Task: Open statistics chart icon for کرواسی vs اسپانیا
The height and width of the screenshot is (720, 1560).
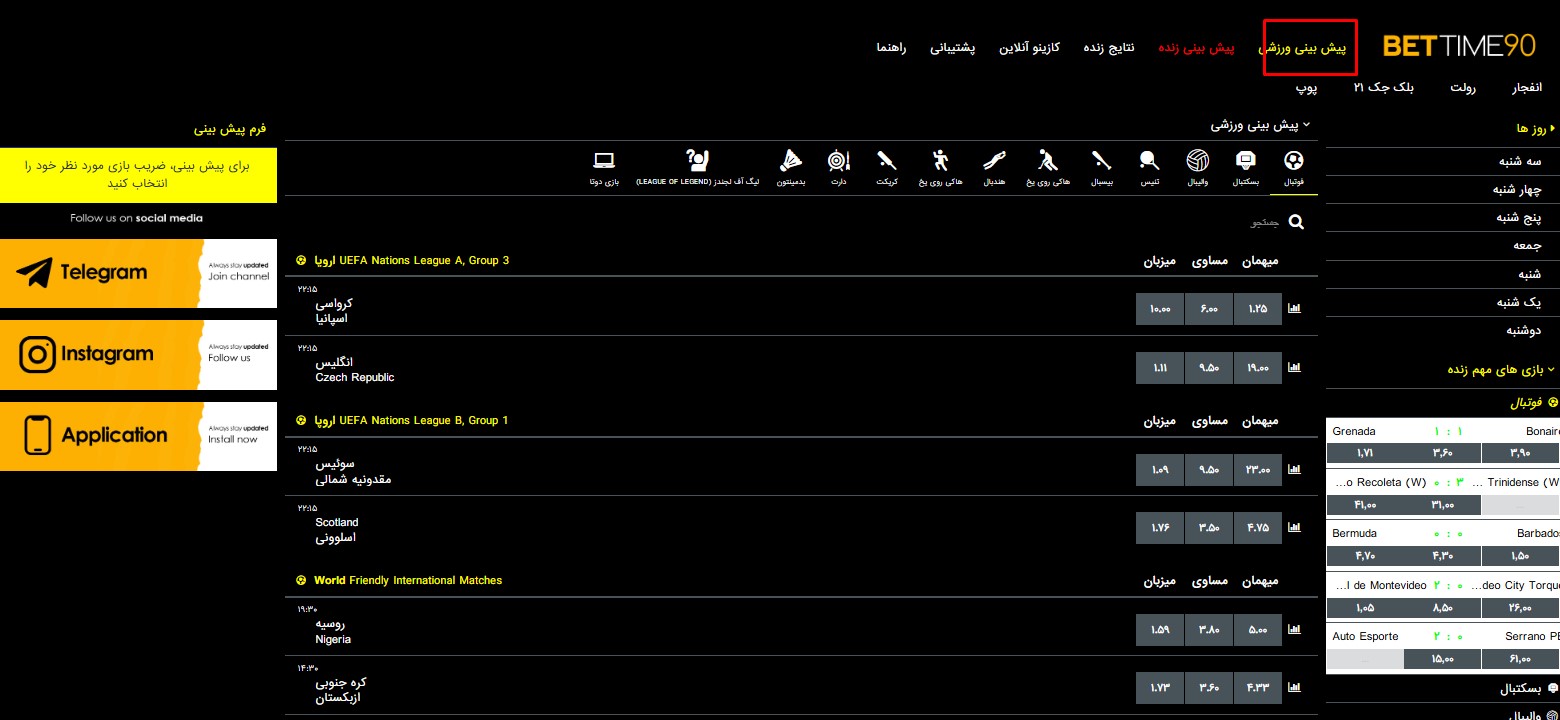Action: tap(1295, 309)
